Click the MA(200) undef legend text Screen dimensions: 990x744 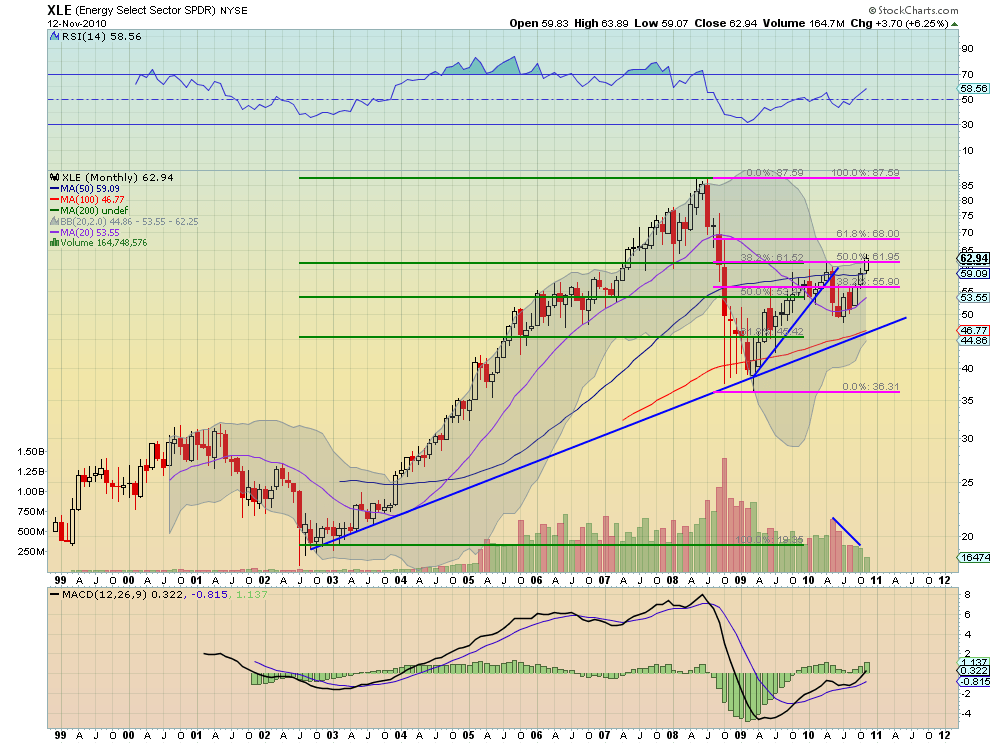95,210
